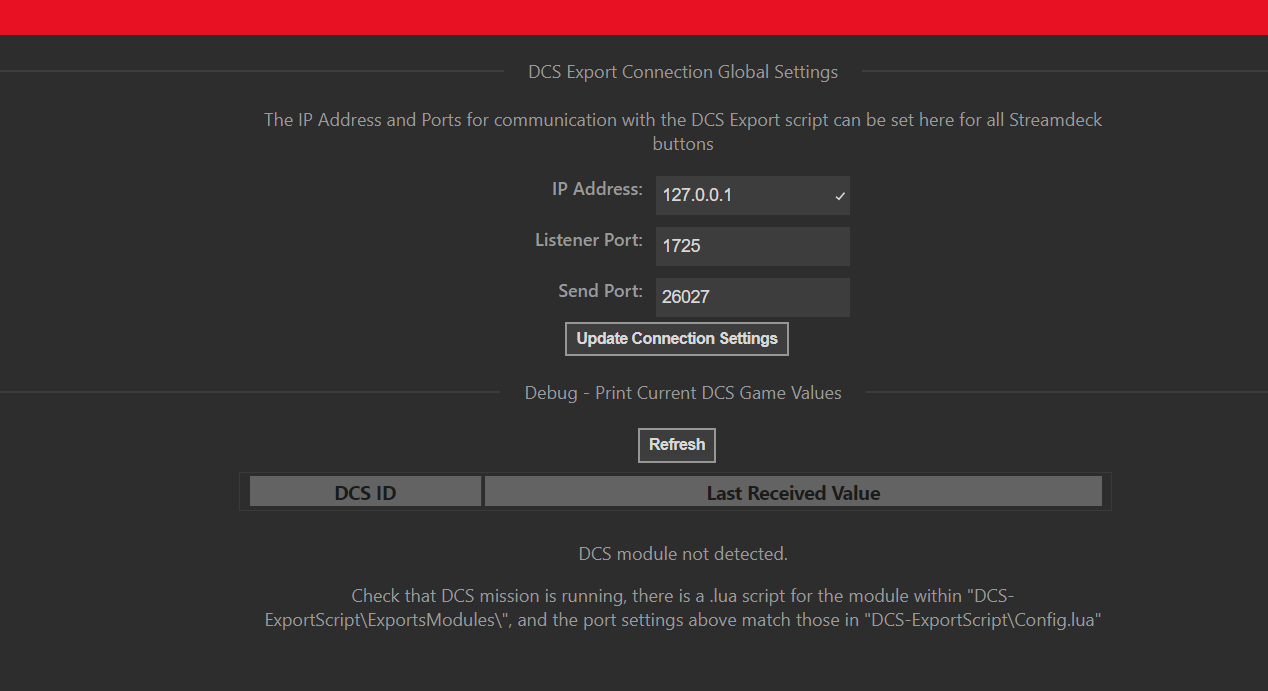Click the DCS Export Connection Global Settings heading

click(683, 72)
